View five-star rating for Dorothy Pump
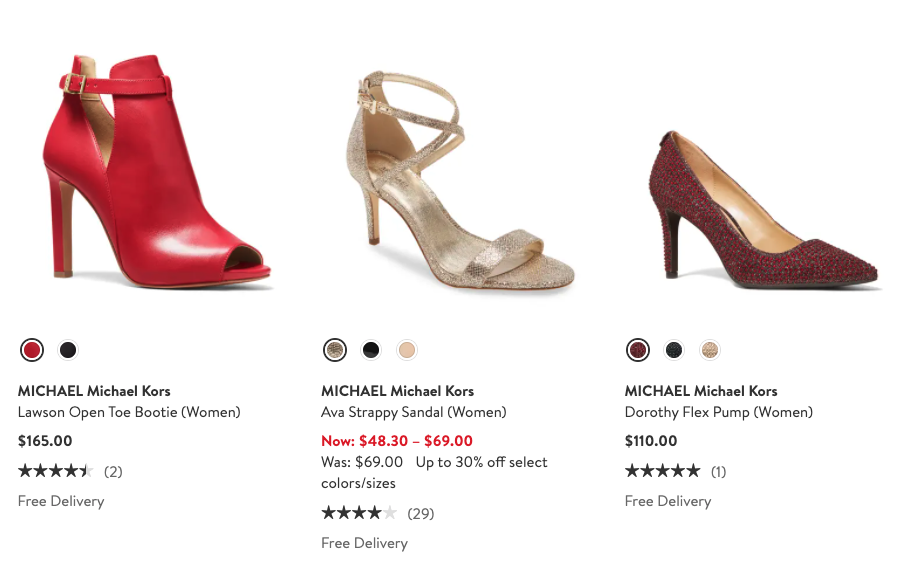905x569 pixels. click(662, 471)
